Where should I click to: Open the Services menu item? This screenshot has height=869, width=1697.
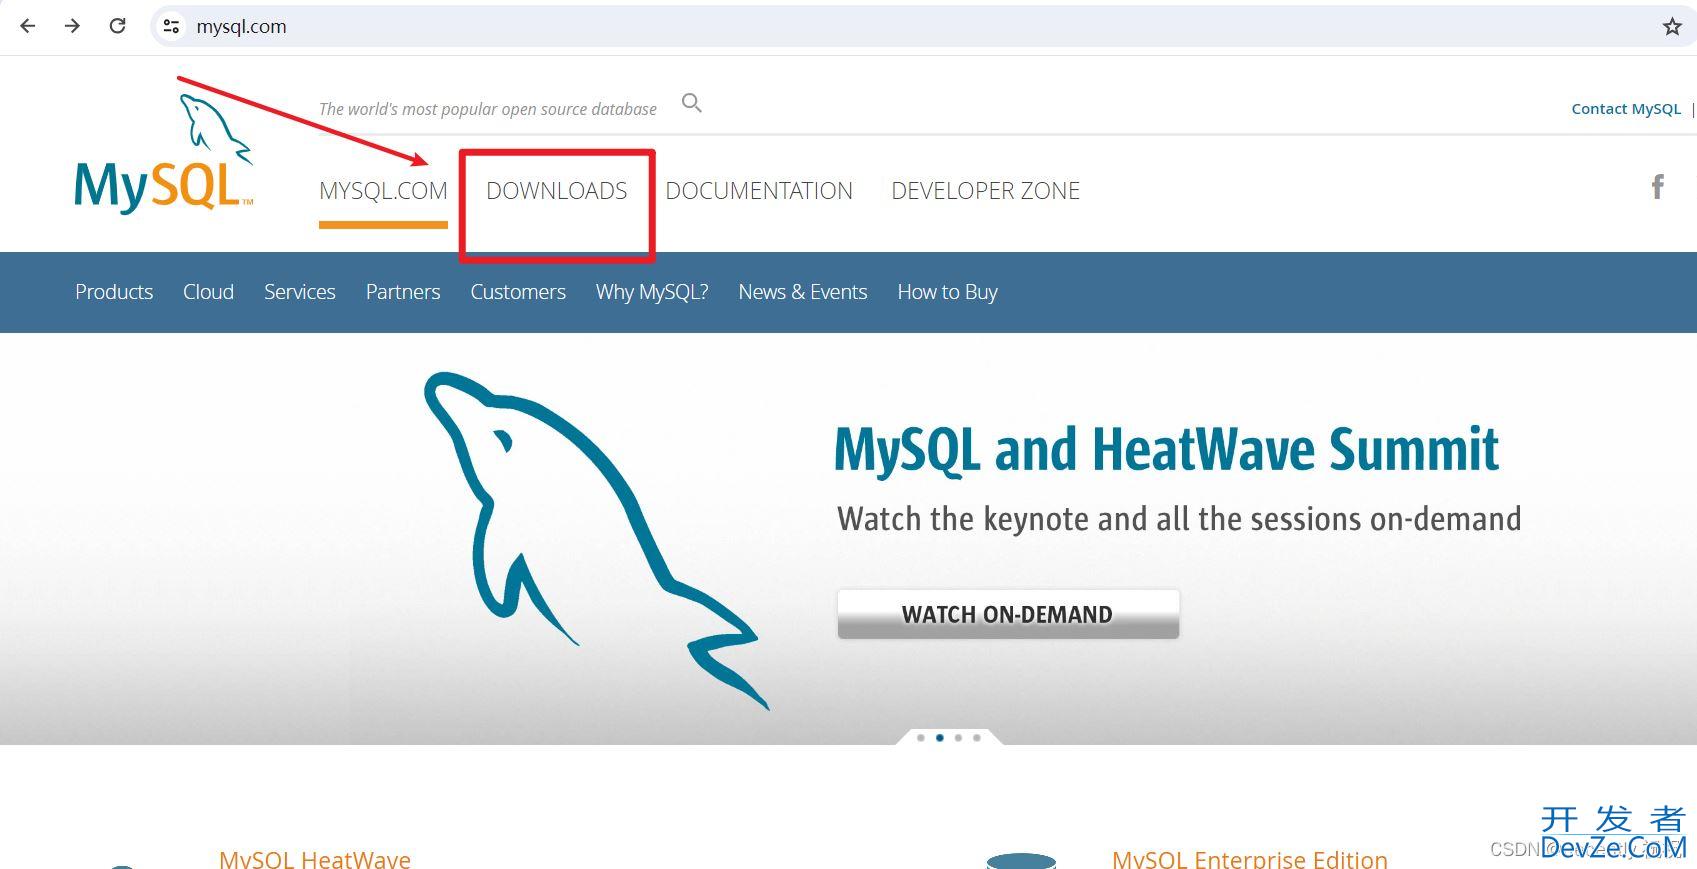pyautogui.click(x=300, y=292)
